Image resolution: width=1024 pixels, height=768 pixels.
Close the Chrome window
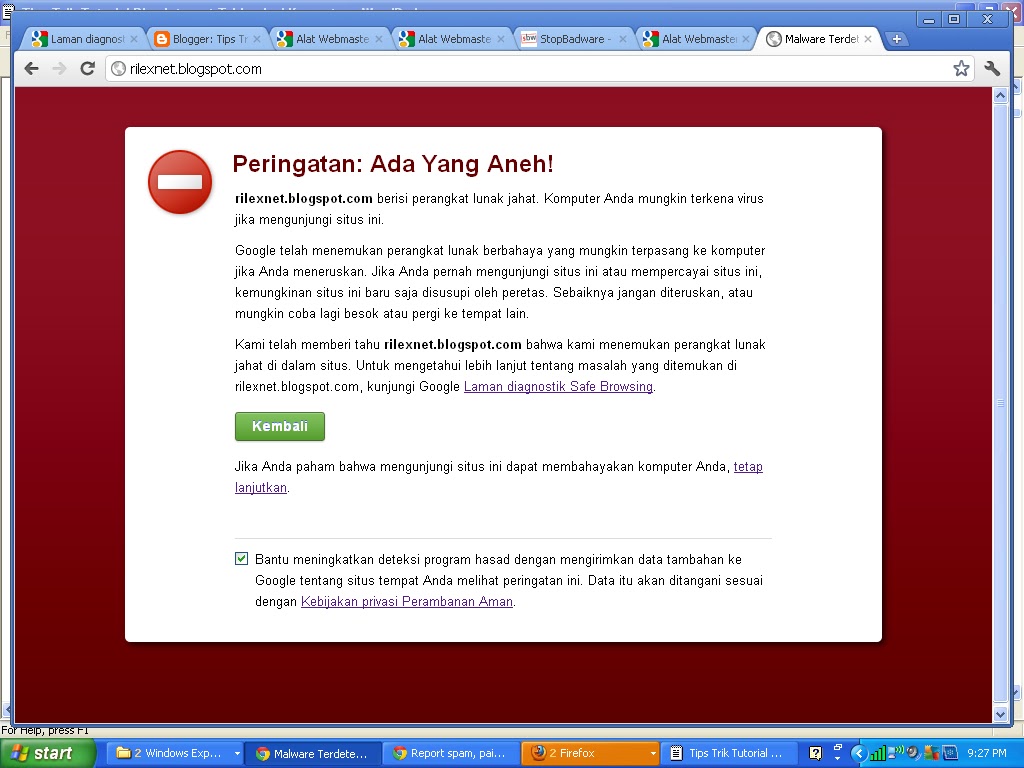[x=988, y=20]
